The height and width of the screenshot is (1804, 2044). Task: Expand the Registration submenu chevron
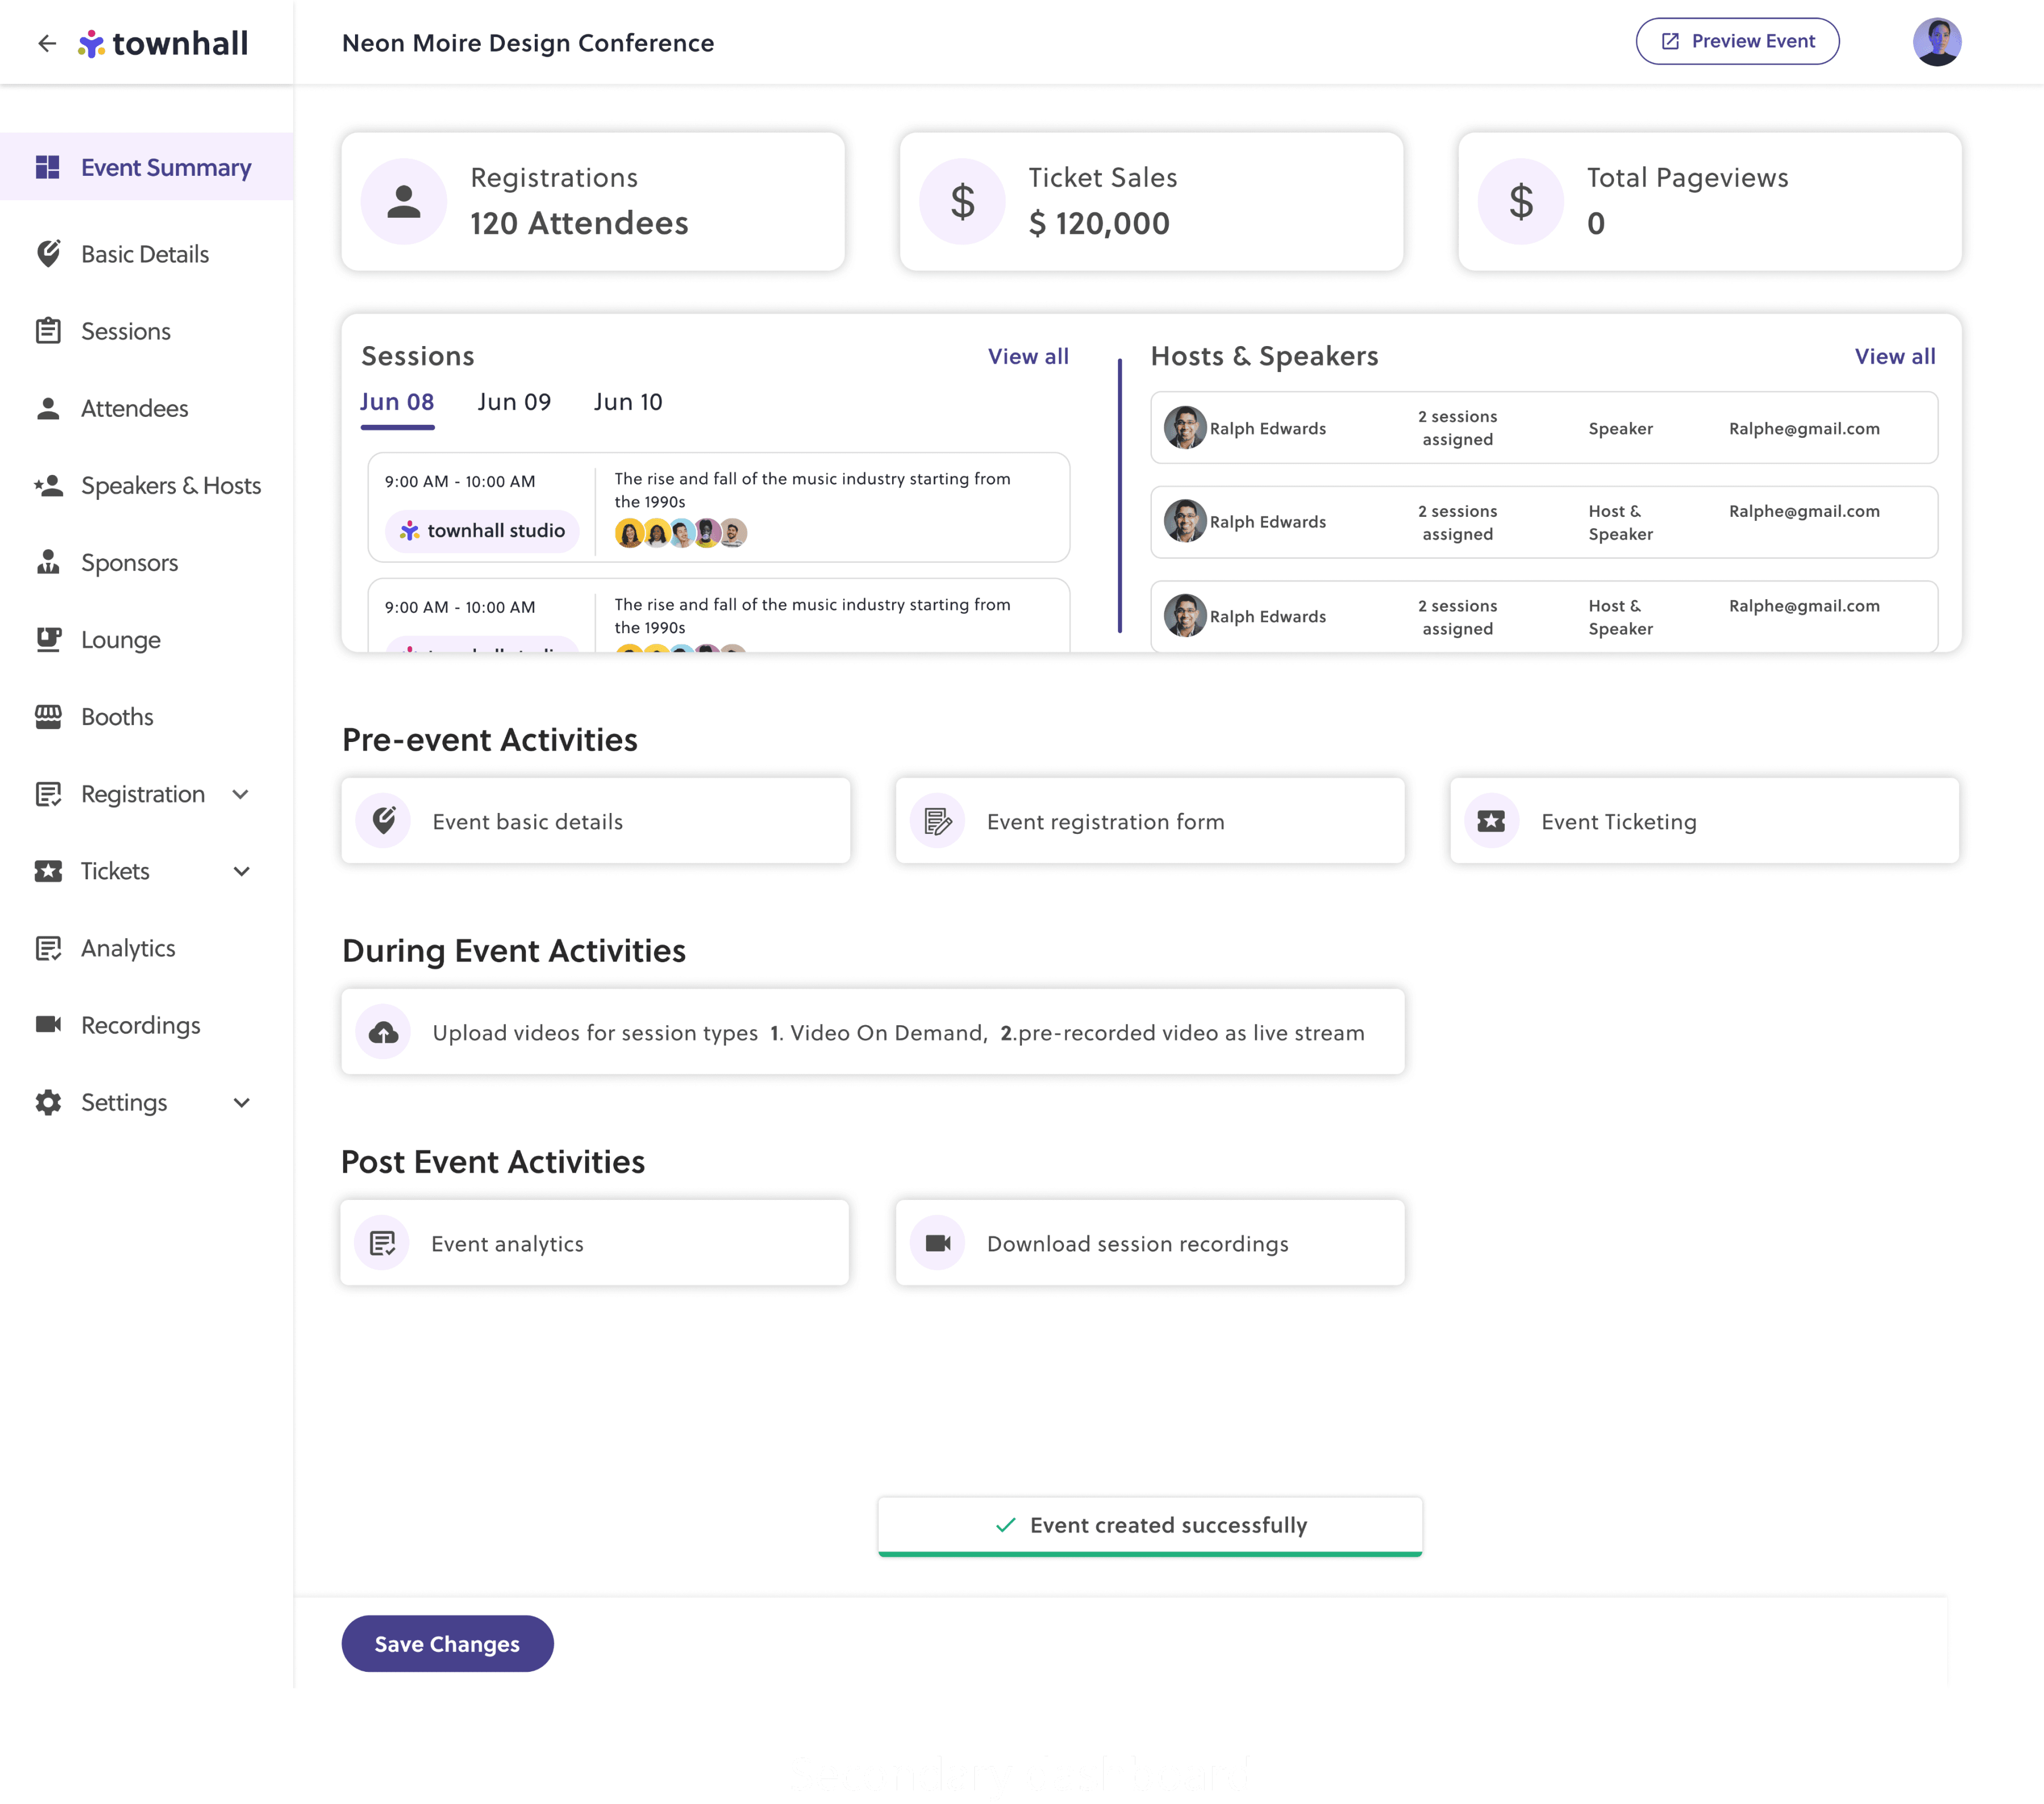[241, 794]
